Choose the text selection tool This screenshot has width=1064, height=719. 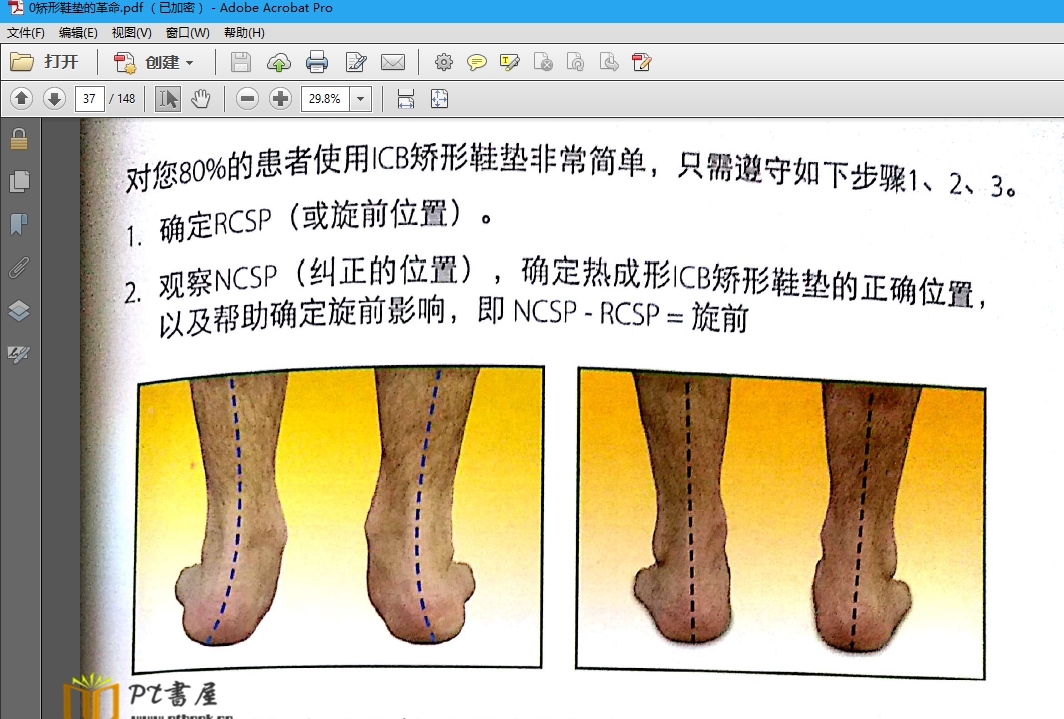(x=168, y=99)
